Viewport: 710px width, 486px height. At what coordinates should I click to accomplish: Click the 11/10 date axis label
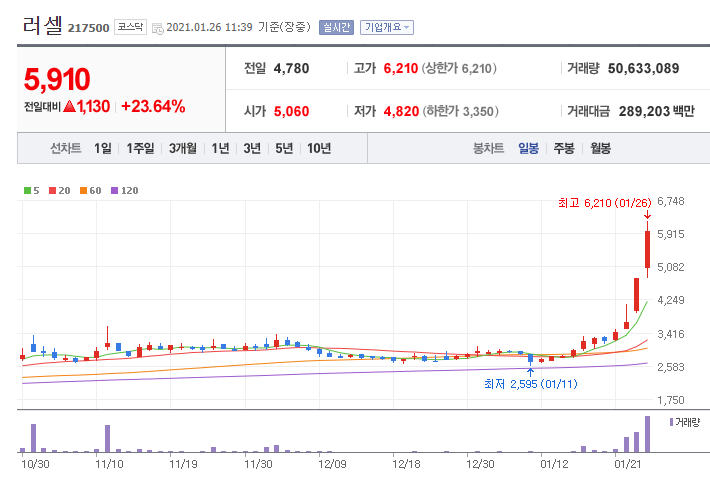coord(109,464)
